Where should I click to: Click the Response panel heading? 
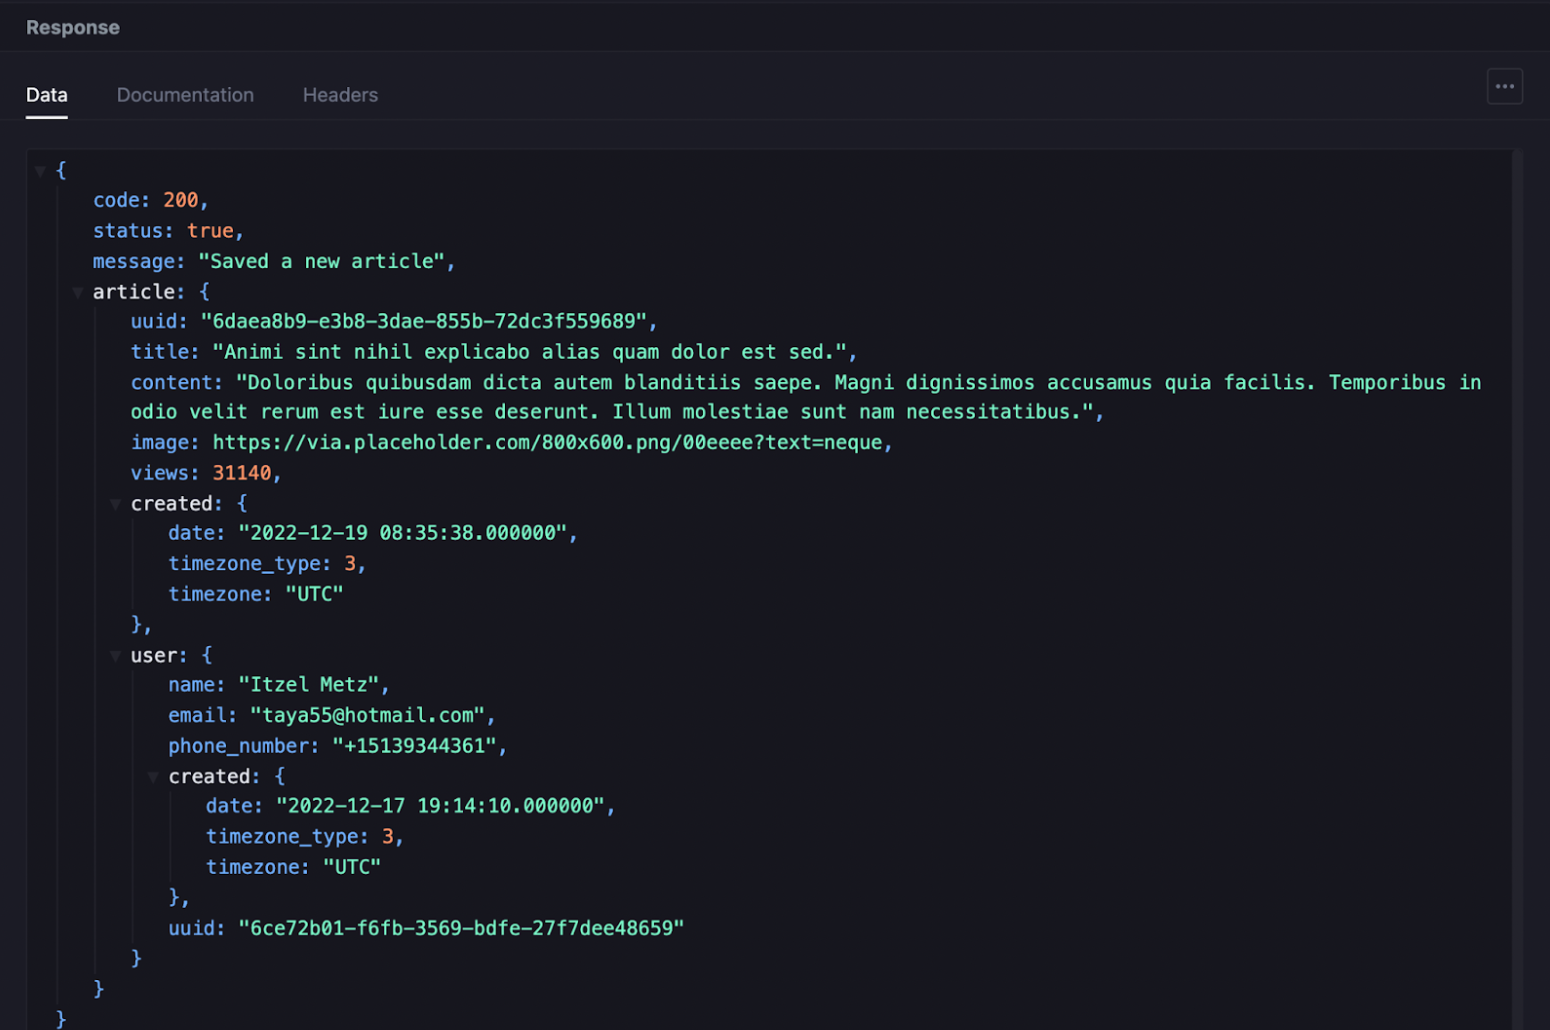(73, 28)
